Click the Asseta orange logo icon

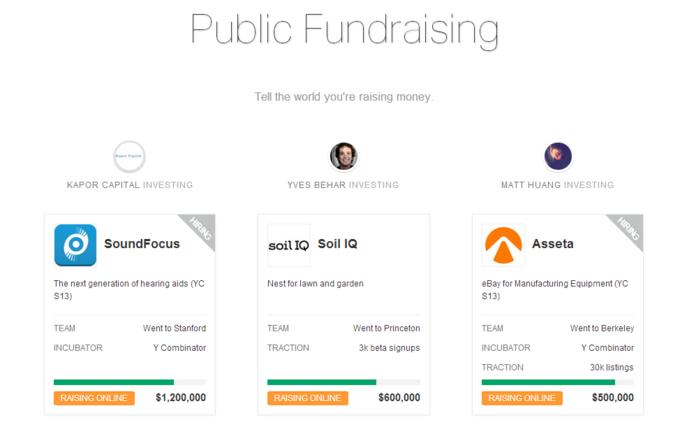point(503,245)
